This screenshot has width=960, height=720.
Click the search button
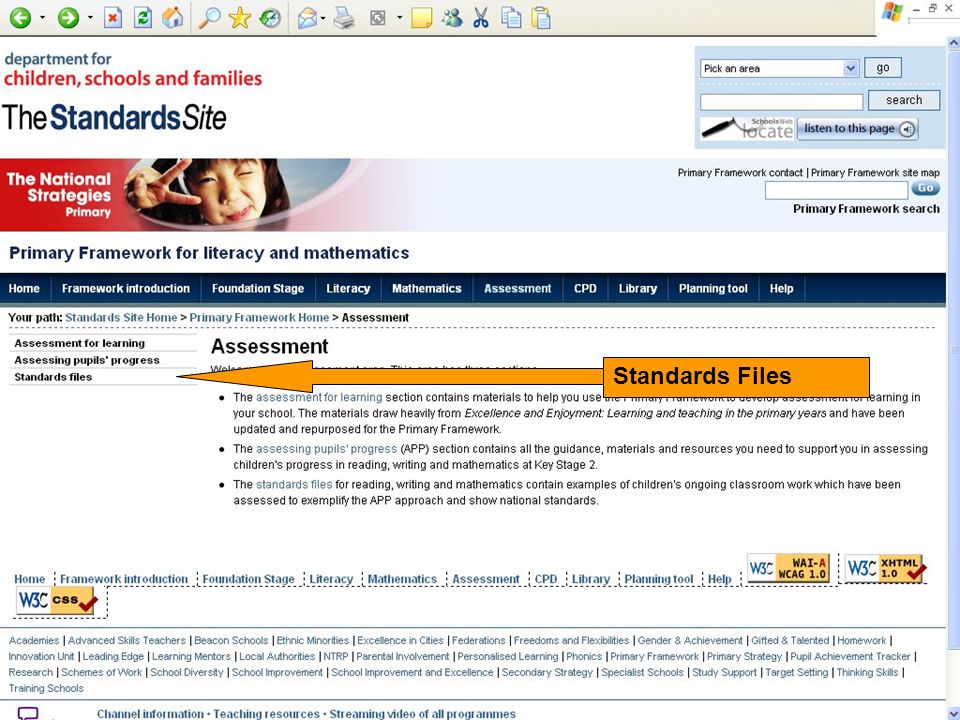click(x=904, y=100)
